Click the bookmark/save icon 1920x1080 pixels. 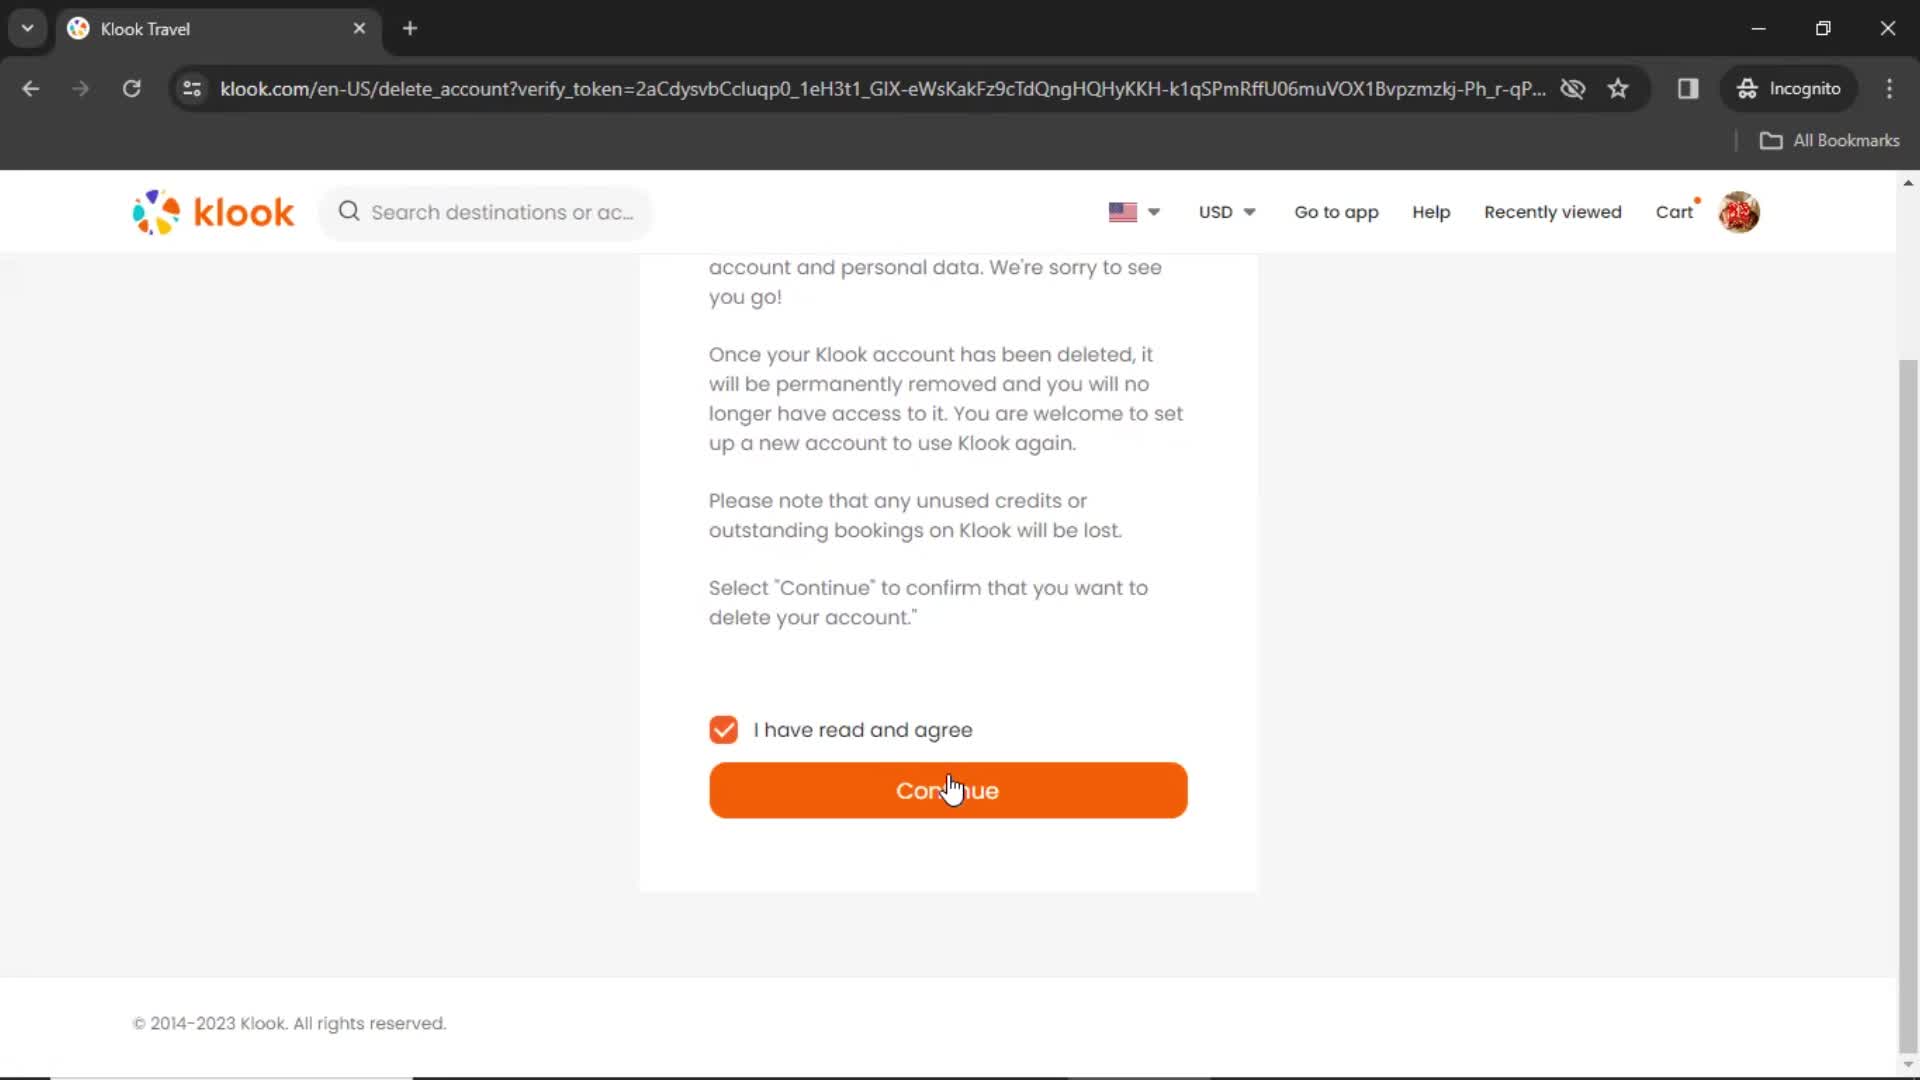1618,88
